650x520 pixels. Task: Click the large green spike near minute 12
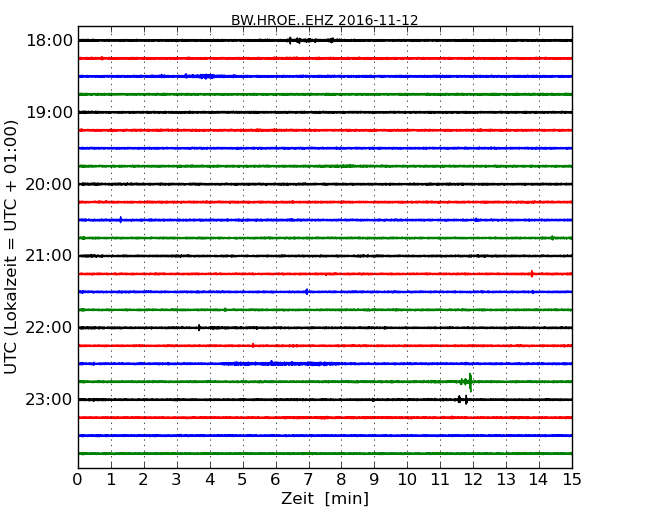click(470, 382)
